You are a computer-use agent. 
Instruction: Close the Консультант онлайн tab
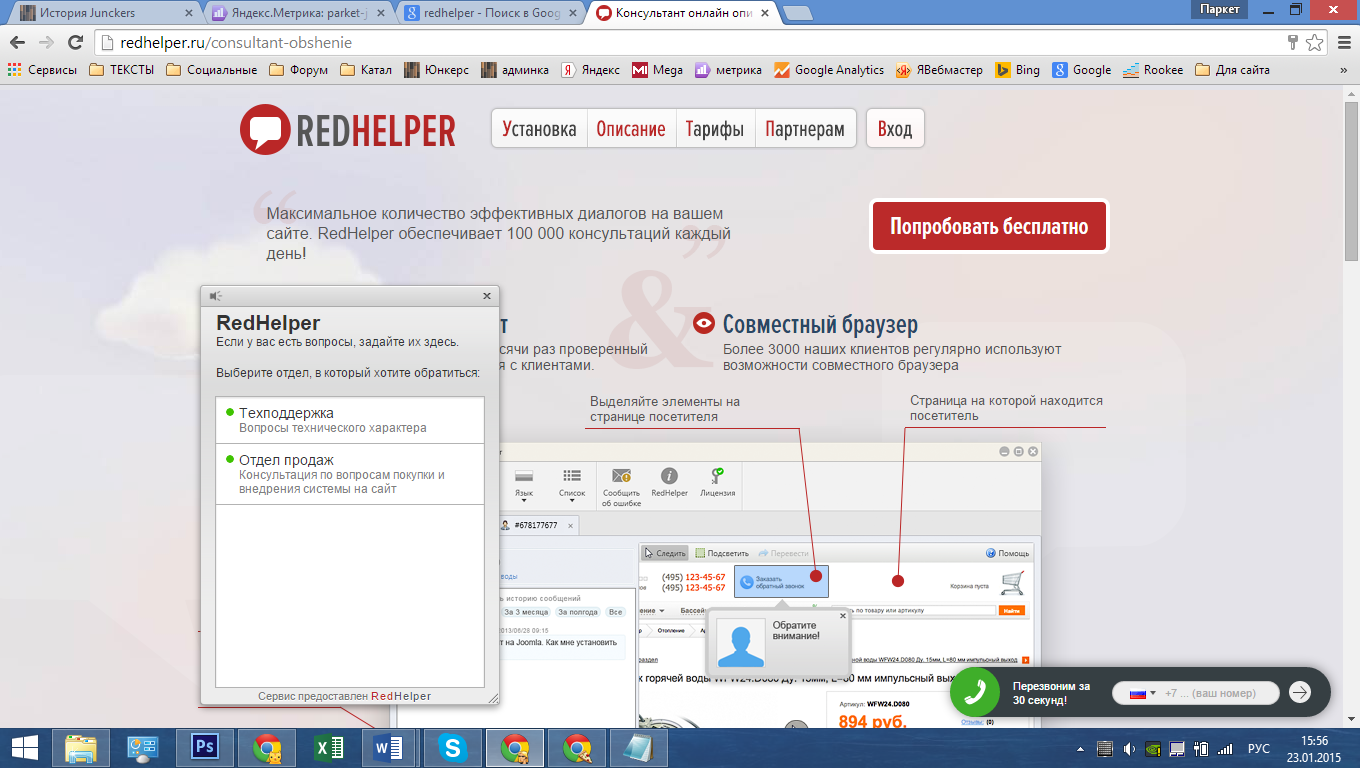point(765,13)
